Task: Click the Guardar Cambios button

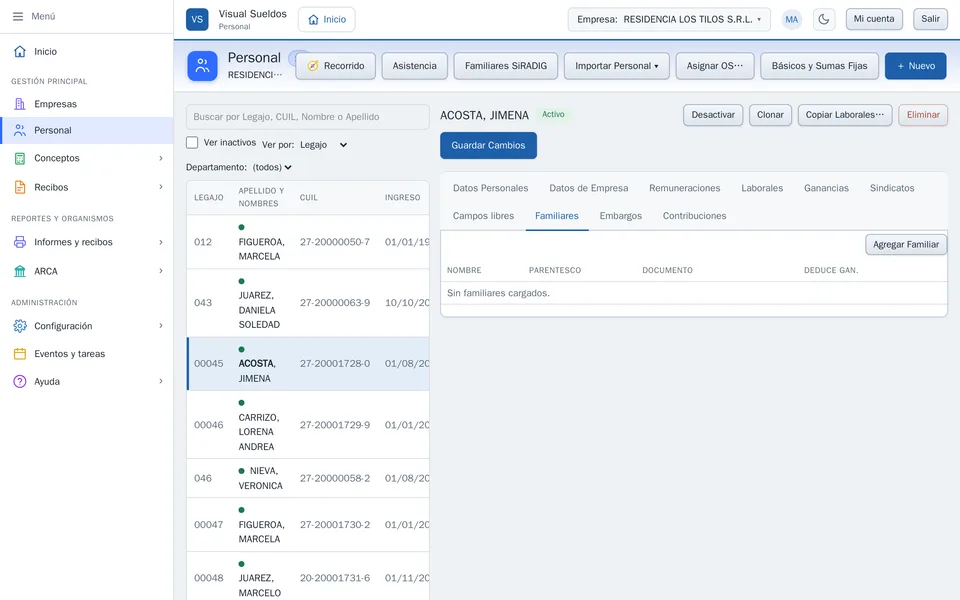Action: pos(488,146)
